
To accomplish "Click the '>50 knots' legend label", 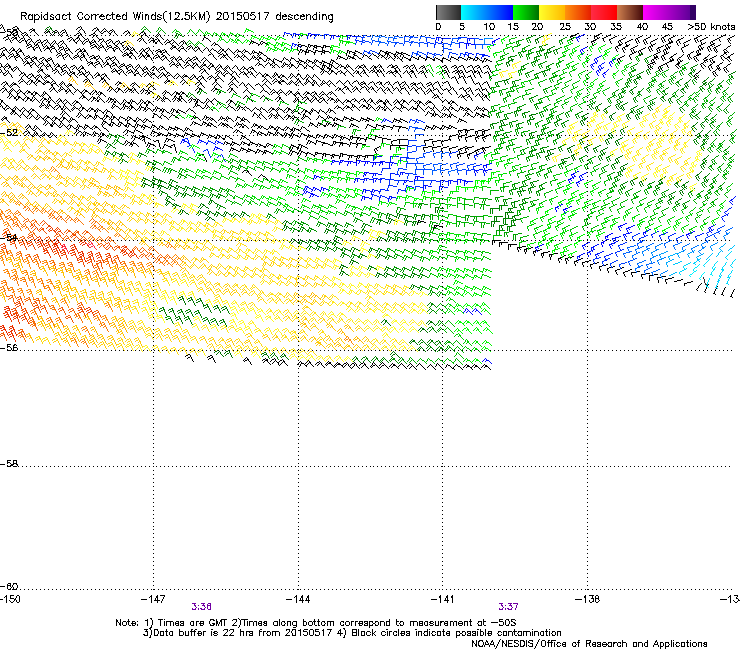I will click(x=711, y=27).
